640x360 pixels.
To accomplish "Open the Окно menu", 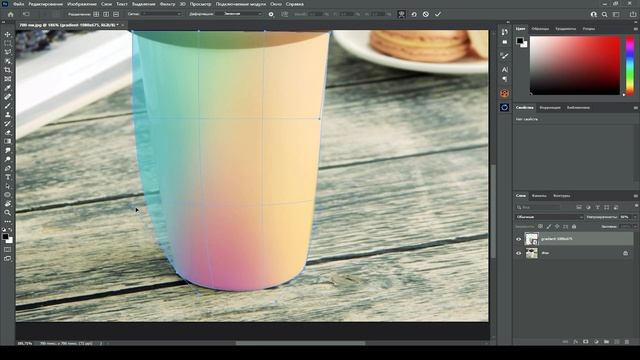I will tap(276, 4).
